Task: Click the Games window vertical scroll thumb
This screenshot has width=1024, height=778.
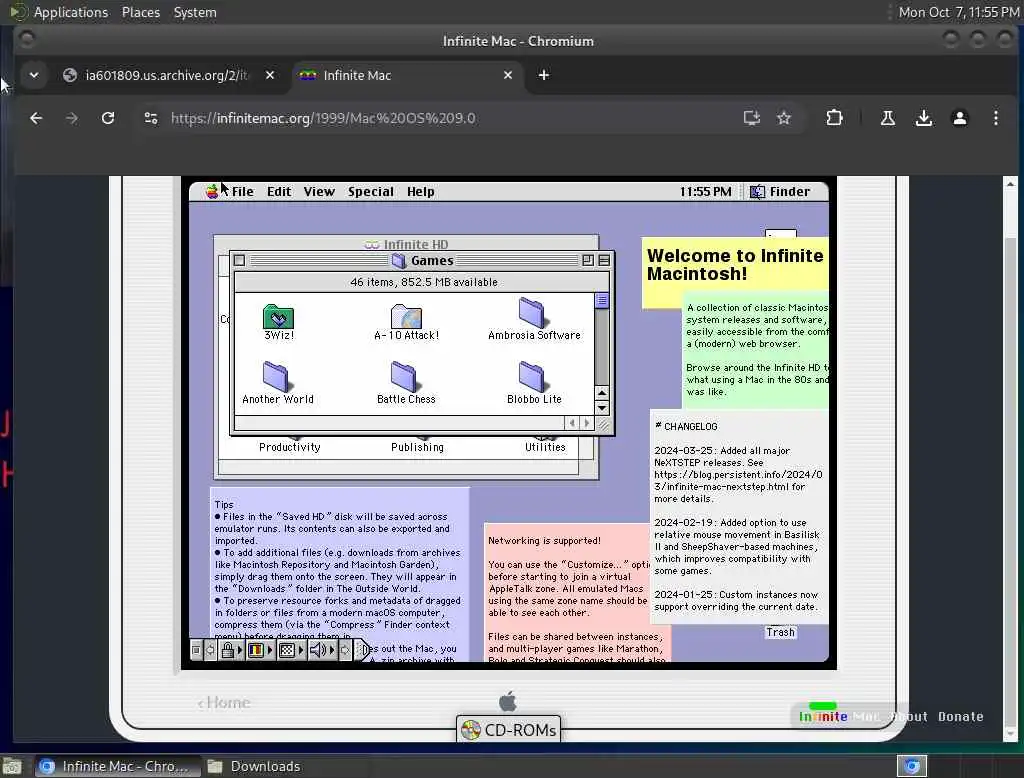Action: 602,300
